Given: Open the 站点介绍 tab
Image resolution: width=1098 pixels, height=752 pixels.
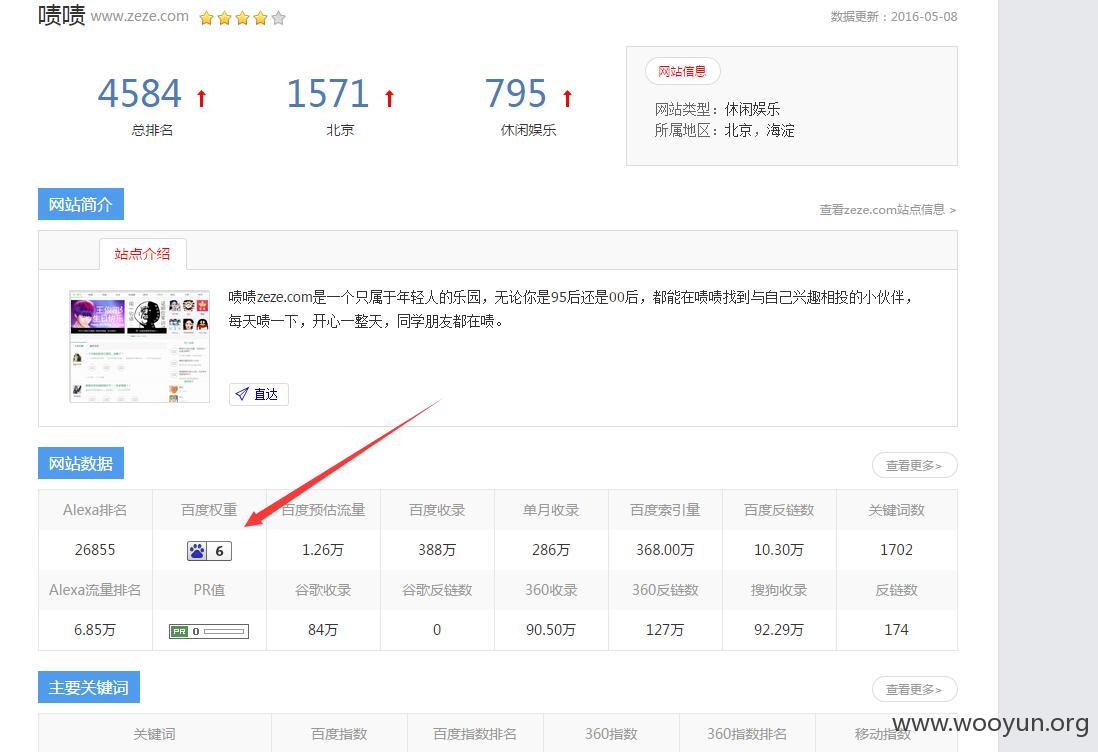Looking at the screenshot, I should 142,253.
